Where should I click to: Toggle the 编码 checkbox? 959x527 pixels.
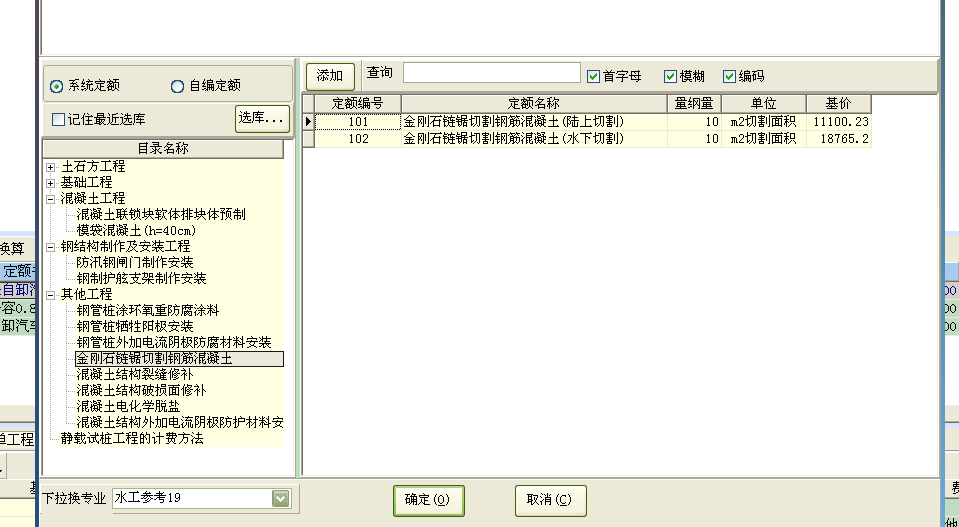[x=729, y=76]
